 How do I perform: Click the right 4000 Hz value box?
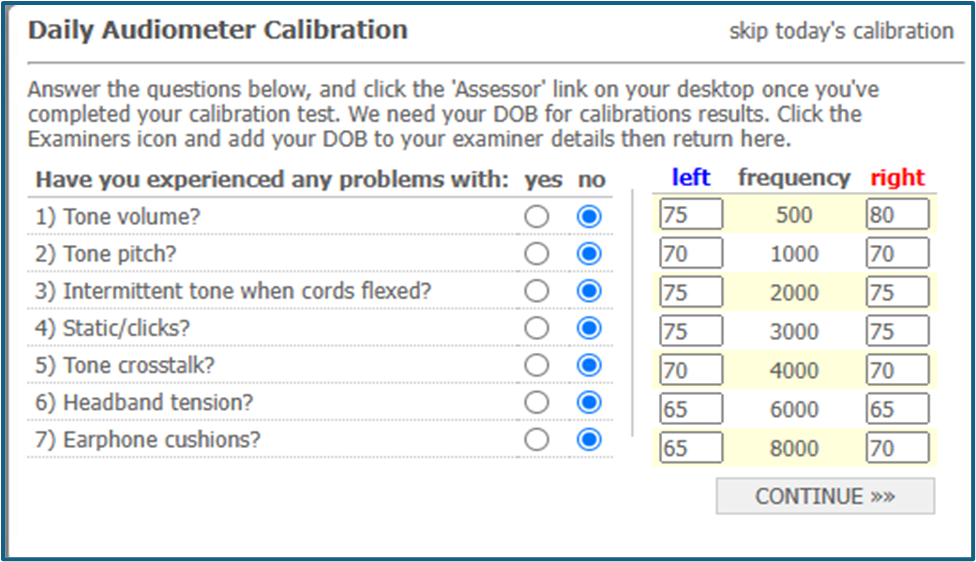click(897, 370)
